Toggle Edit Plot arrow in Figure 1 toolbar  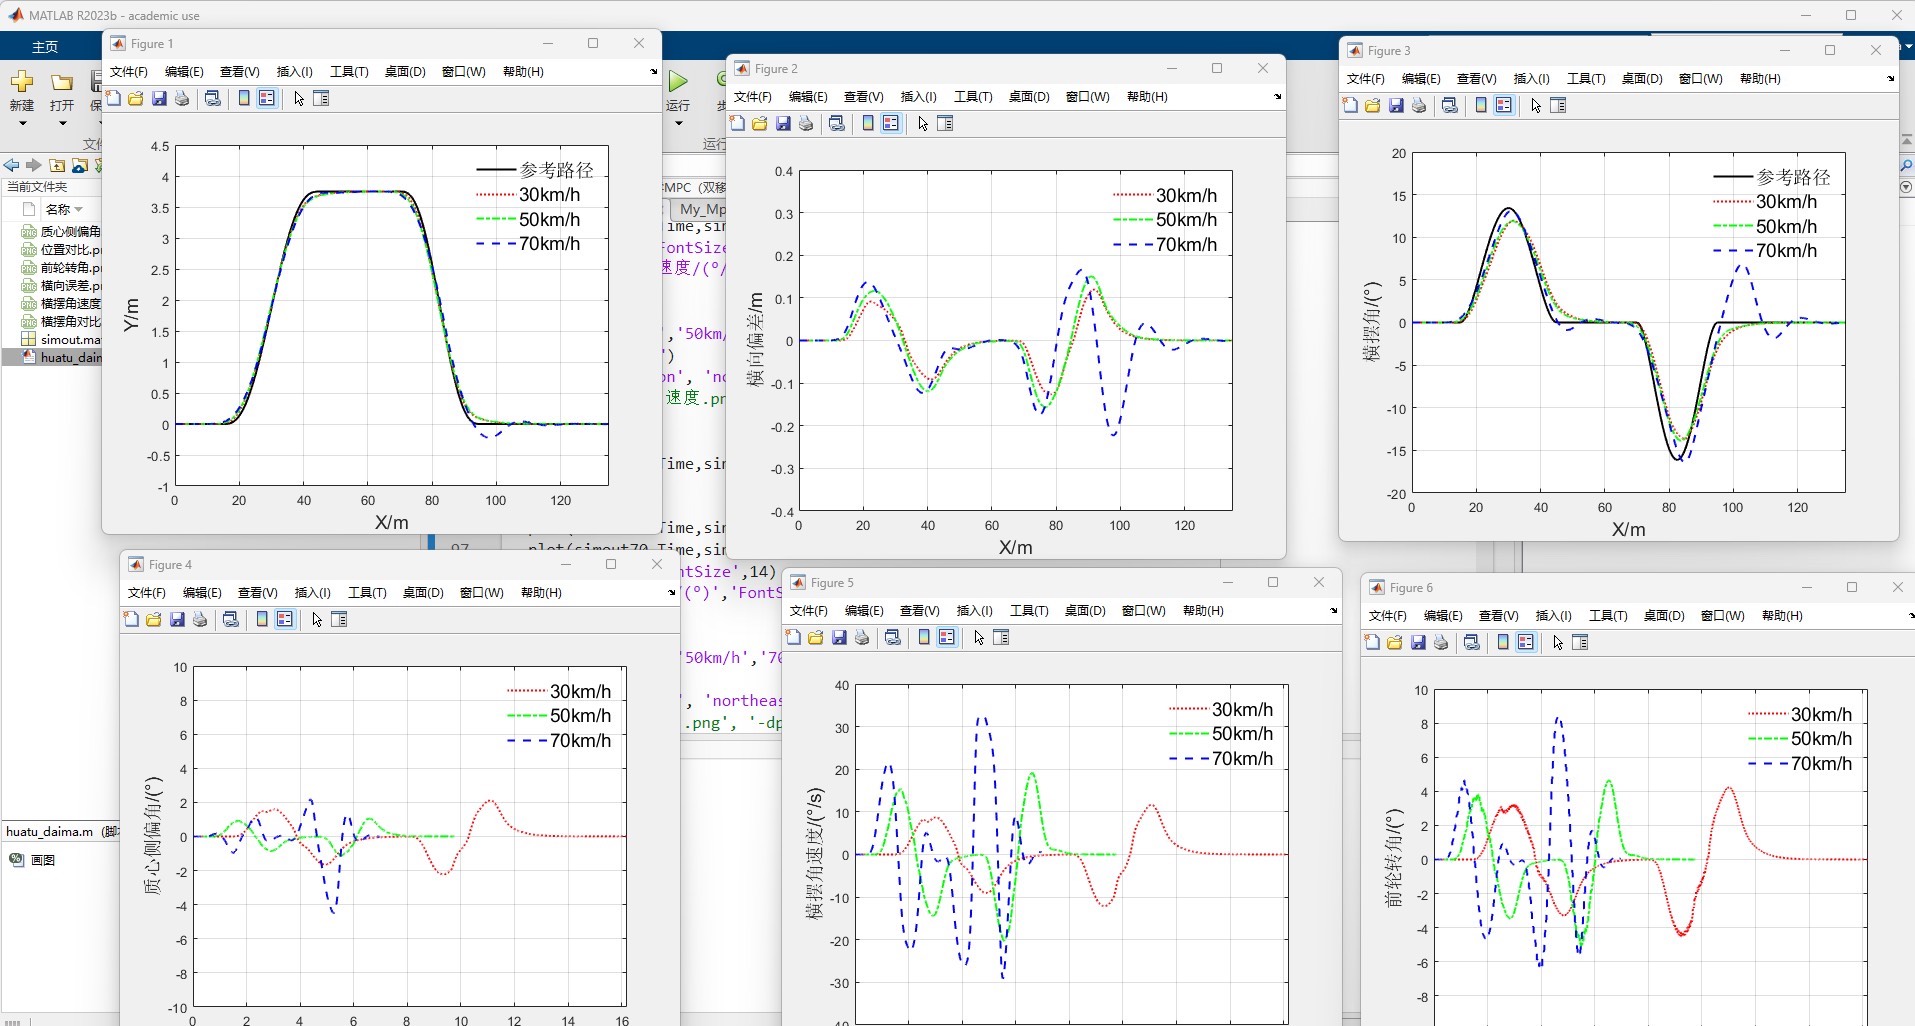tap(298, 98)
